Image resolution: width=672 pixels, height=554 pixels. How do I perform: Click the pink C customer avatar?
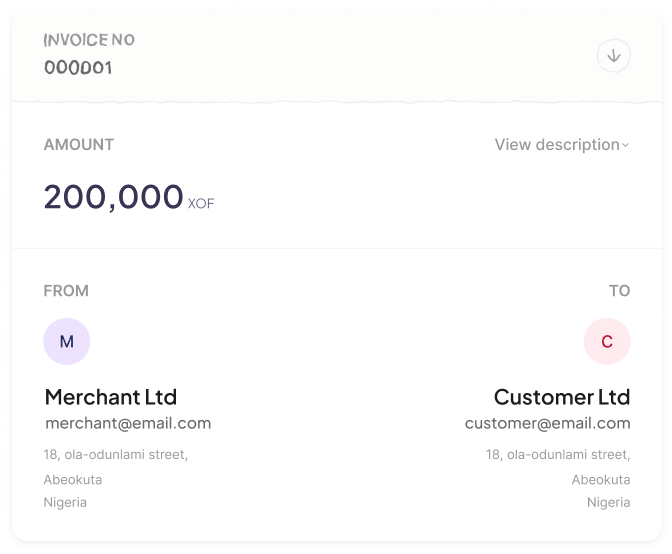click(607, 342)
